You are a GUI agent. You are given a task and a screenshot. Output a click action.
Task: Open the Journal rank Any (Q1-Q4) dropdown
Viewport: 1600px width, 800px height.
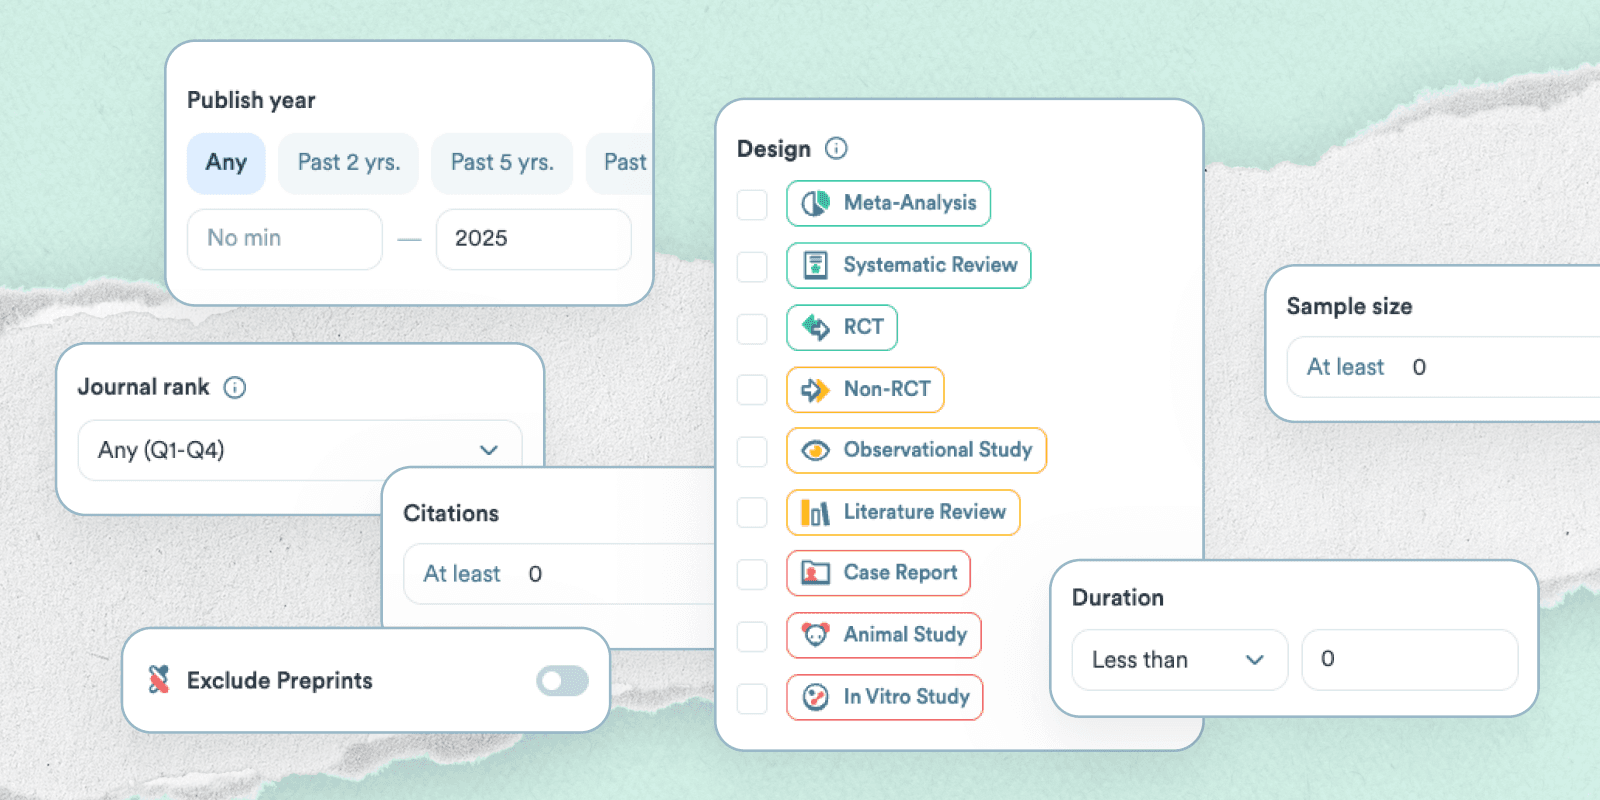[x=300, y=450]
